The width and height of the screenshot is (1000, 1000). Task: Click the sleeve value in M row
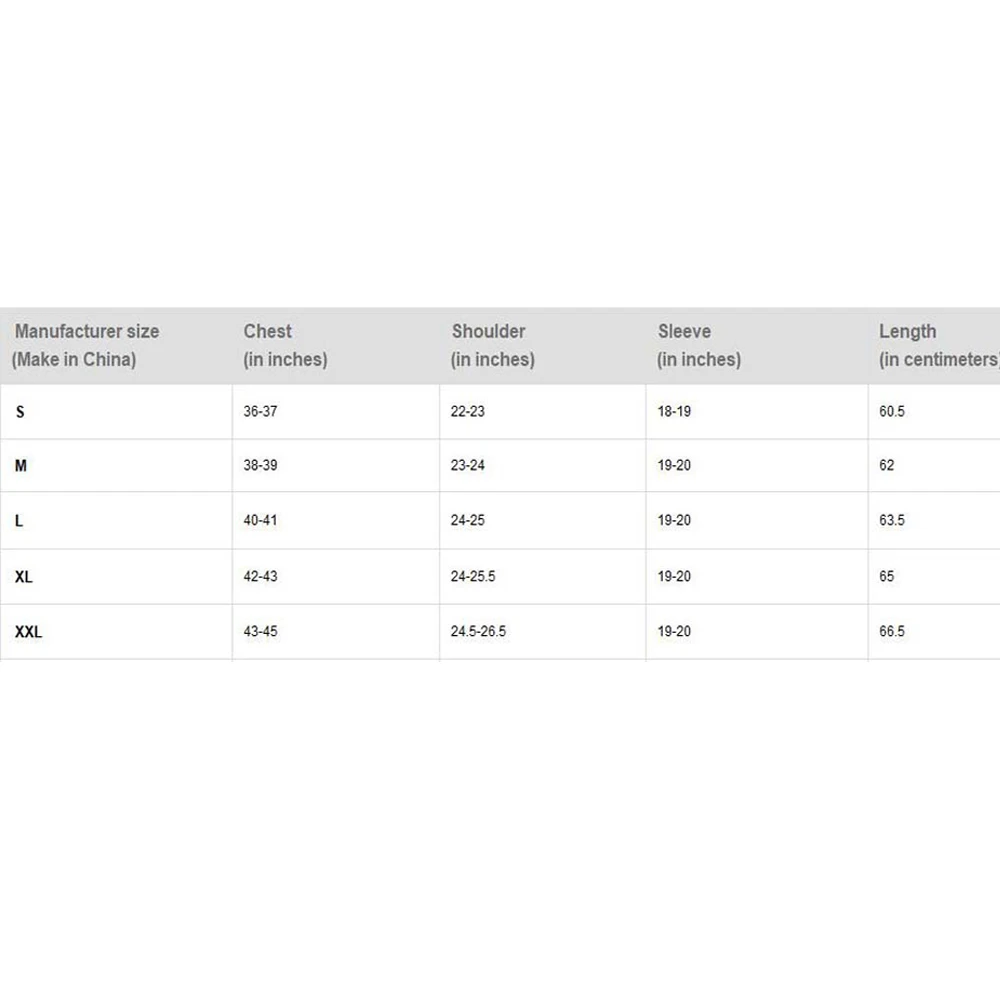(x=674, y=466)
